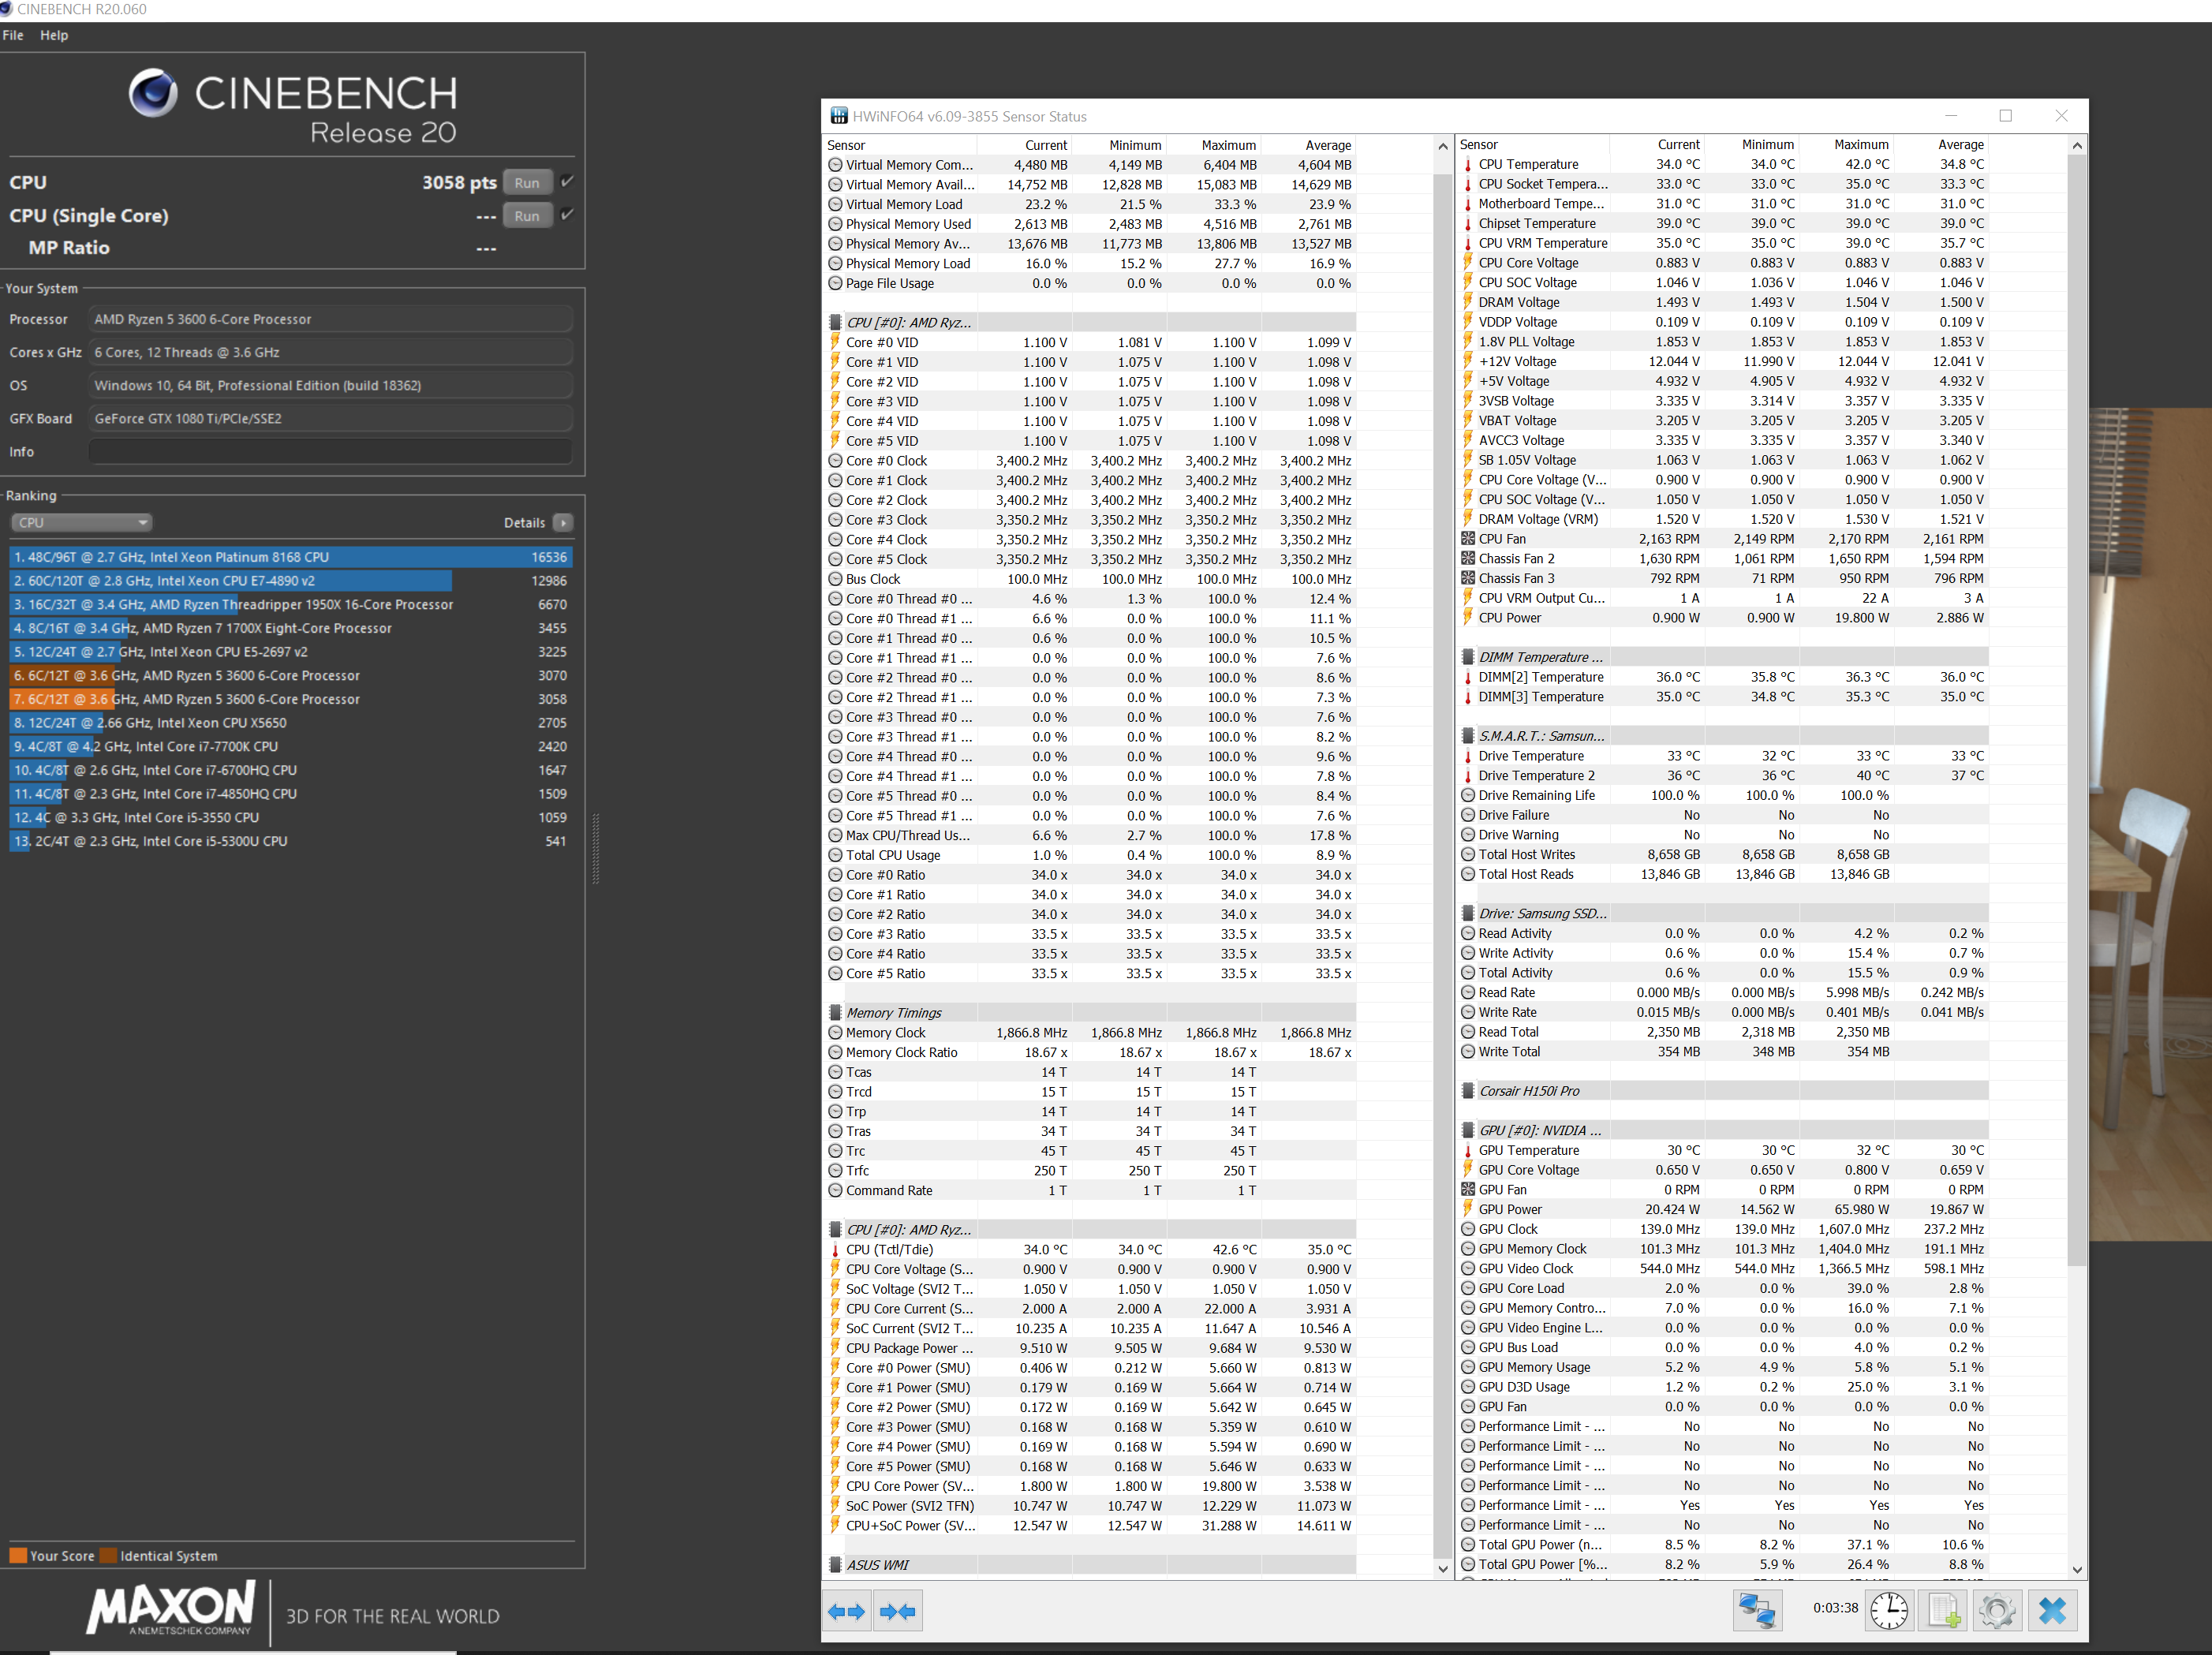Click the Info text field
This screenshot has width=2212, height=1655.
click(330, 452)
